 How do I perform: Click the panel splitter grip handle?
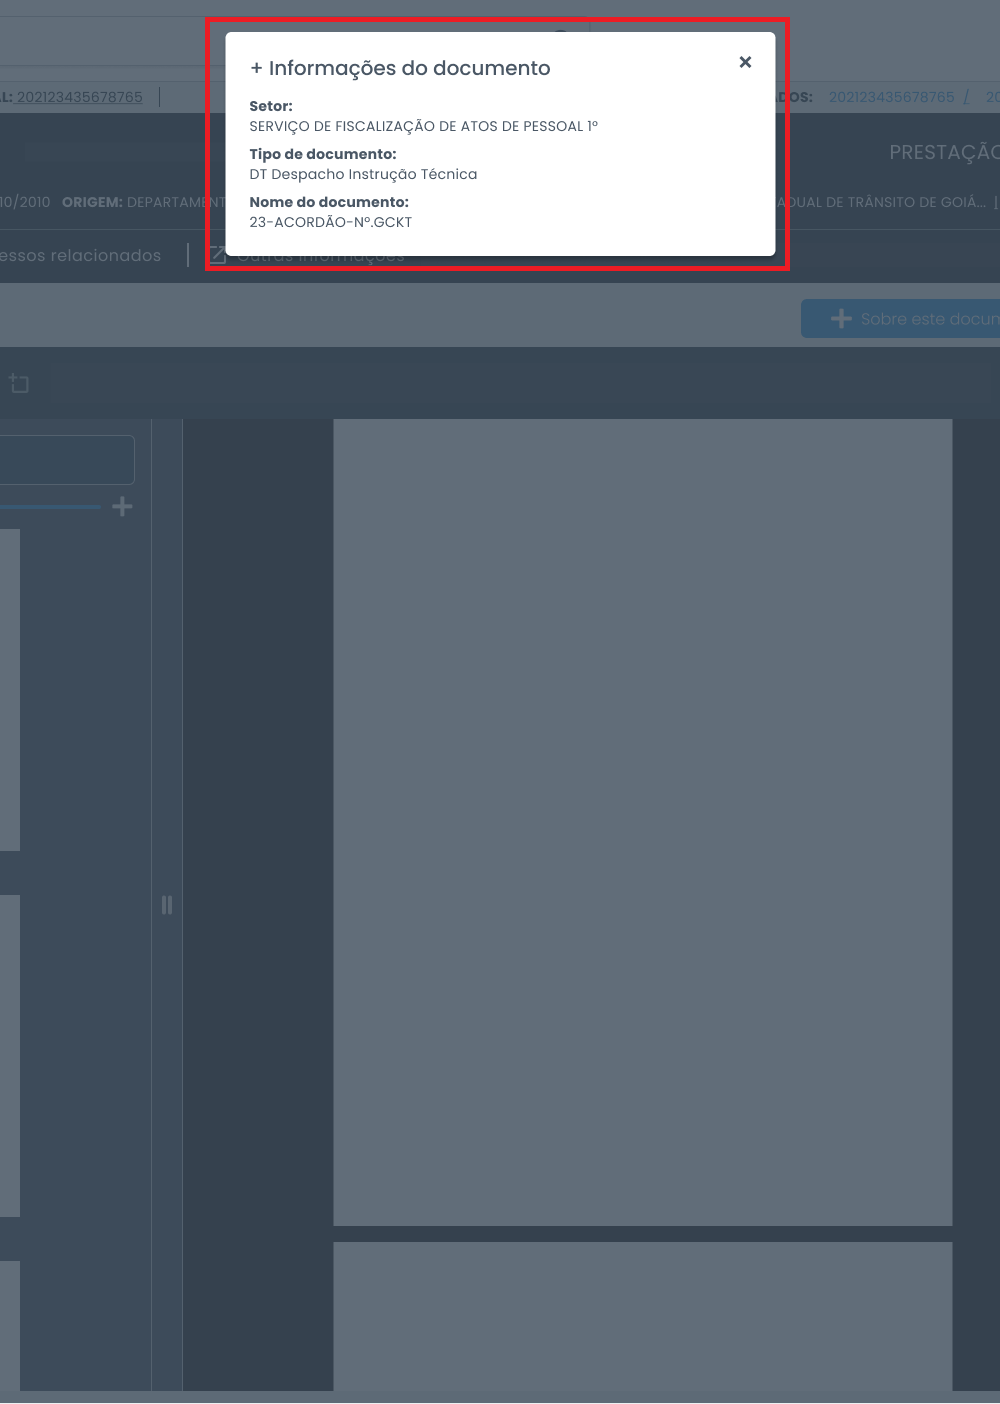pos(167,905)
